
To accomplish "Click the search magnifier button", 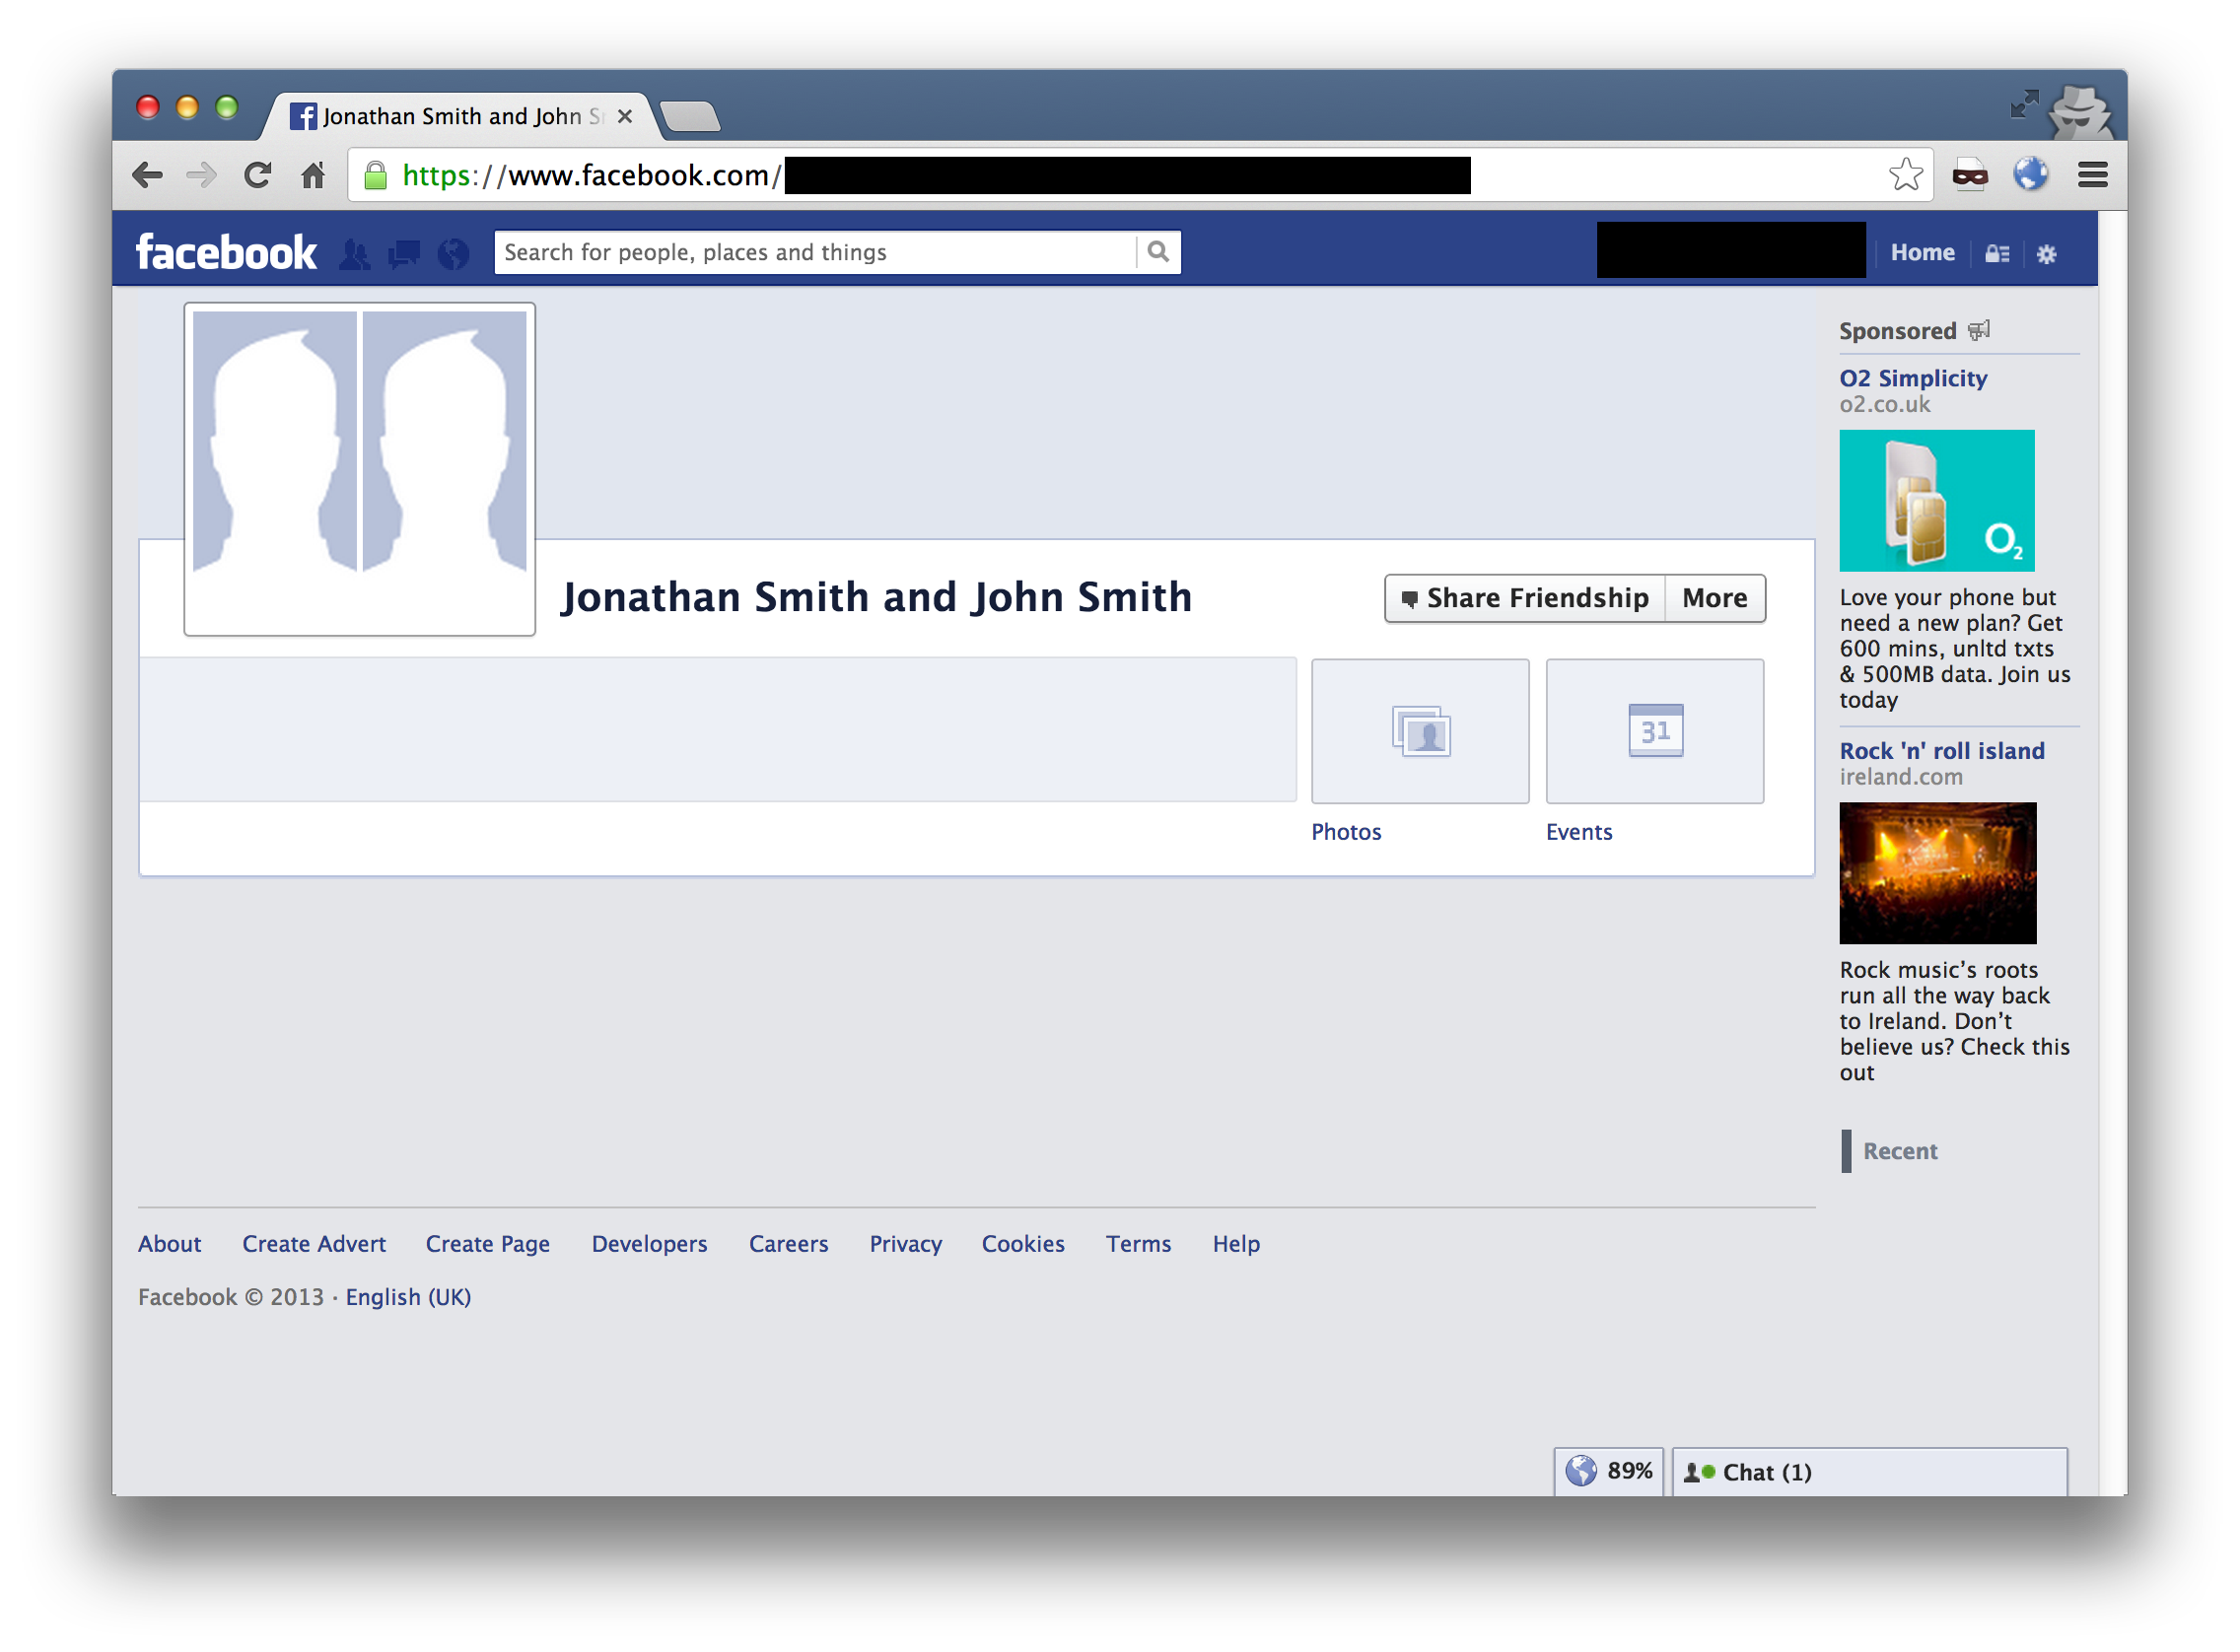I will pos(1159,252).
